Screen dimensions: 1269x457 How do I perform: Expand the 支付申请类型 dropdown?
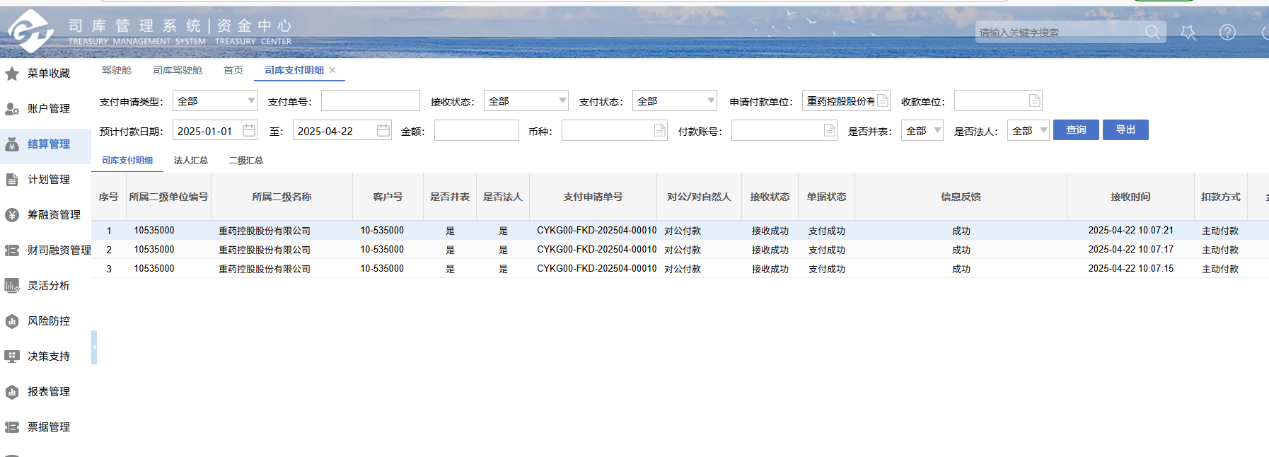coord(250,101)
